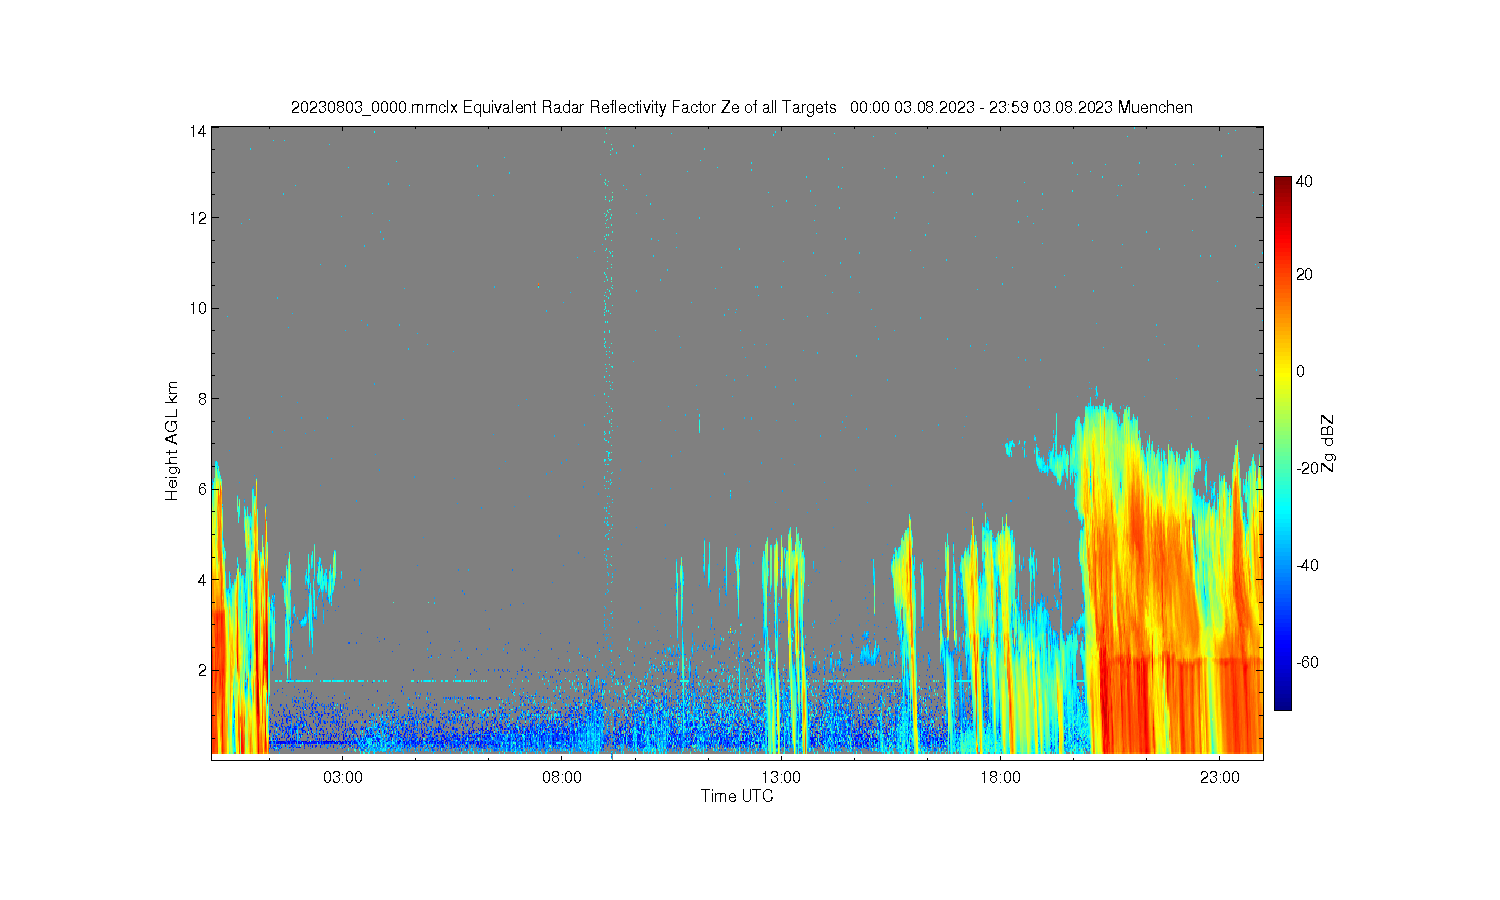Click the dark red top of the colorbar

coord(1282,184)
